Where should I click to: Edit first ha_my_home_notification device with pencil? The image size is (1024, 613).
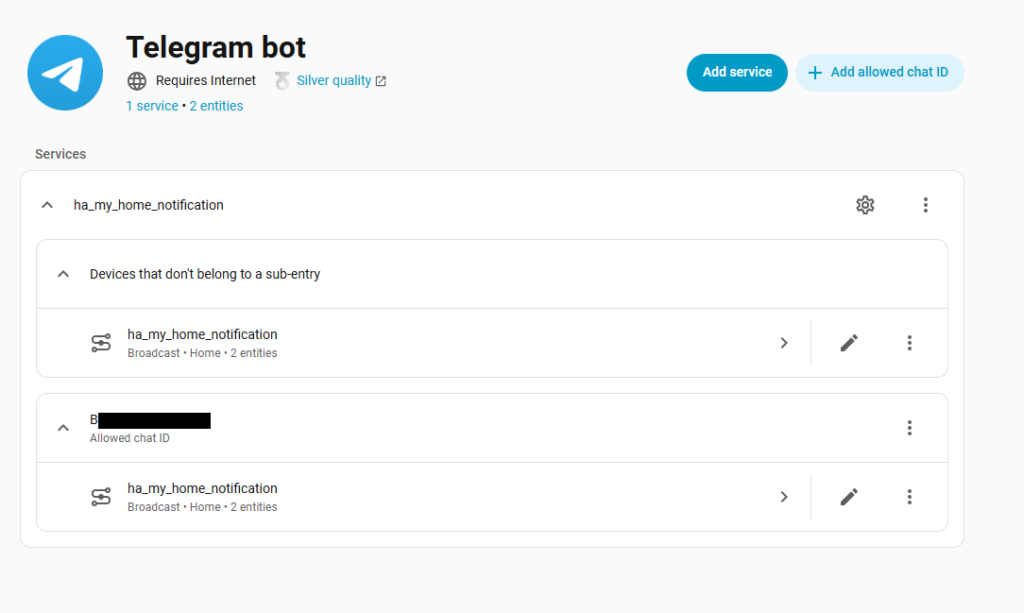tap(849, 343)
